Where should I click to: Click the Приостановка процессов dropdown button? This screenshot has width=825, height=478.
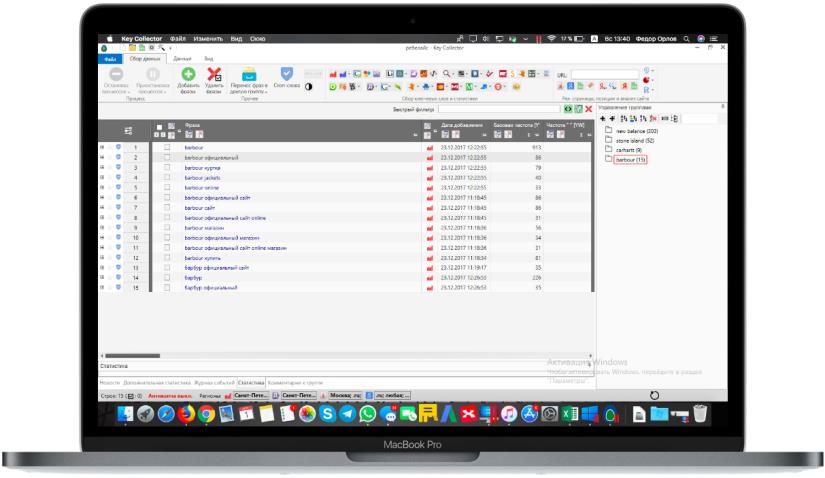153,80
